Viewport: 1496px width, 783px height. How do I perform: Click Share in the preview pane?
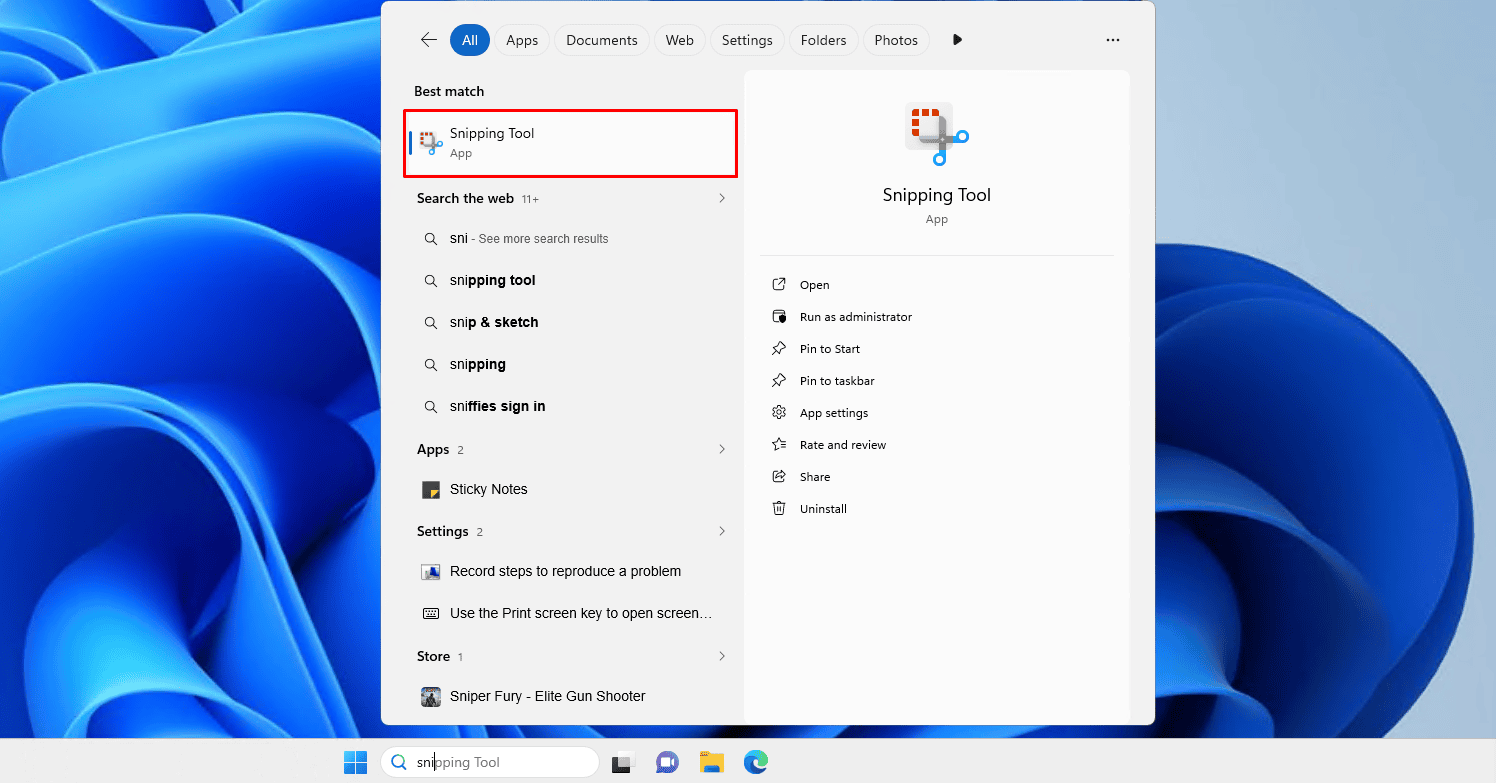pos(937,477)
